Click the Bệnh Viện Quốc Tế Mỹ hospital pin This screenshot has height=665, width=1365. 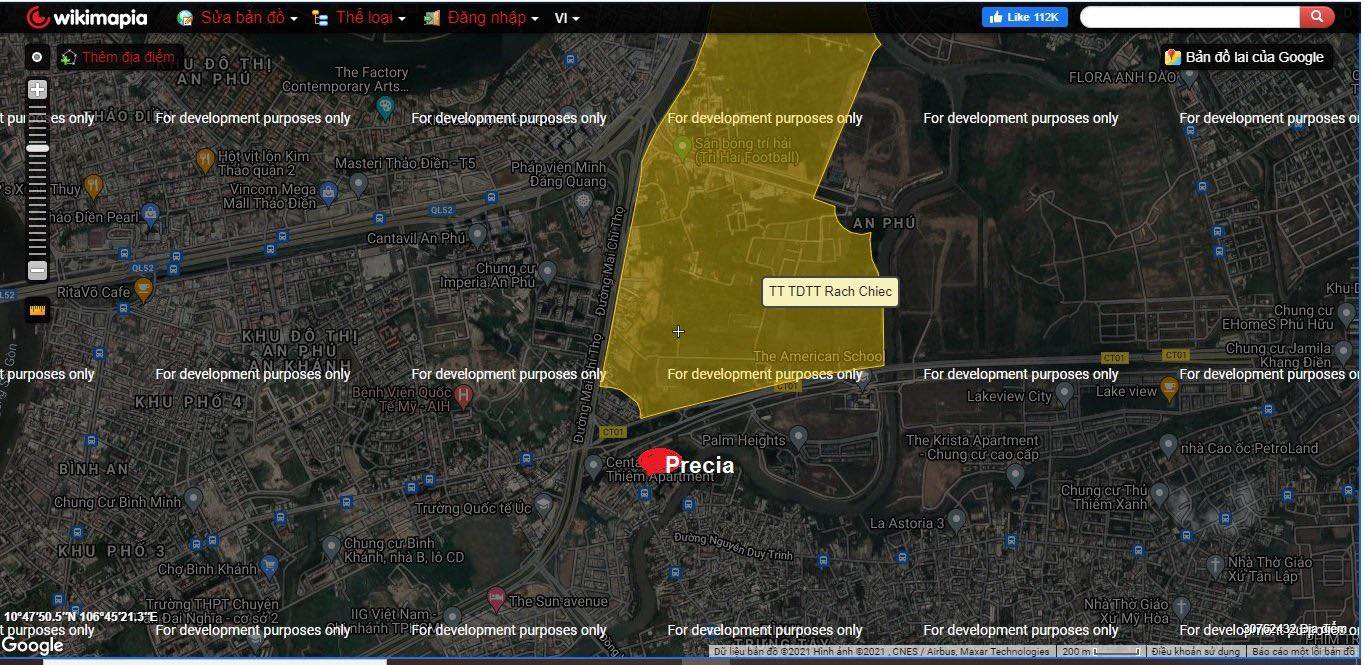click(x=463, y=396)
